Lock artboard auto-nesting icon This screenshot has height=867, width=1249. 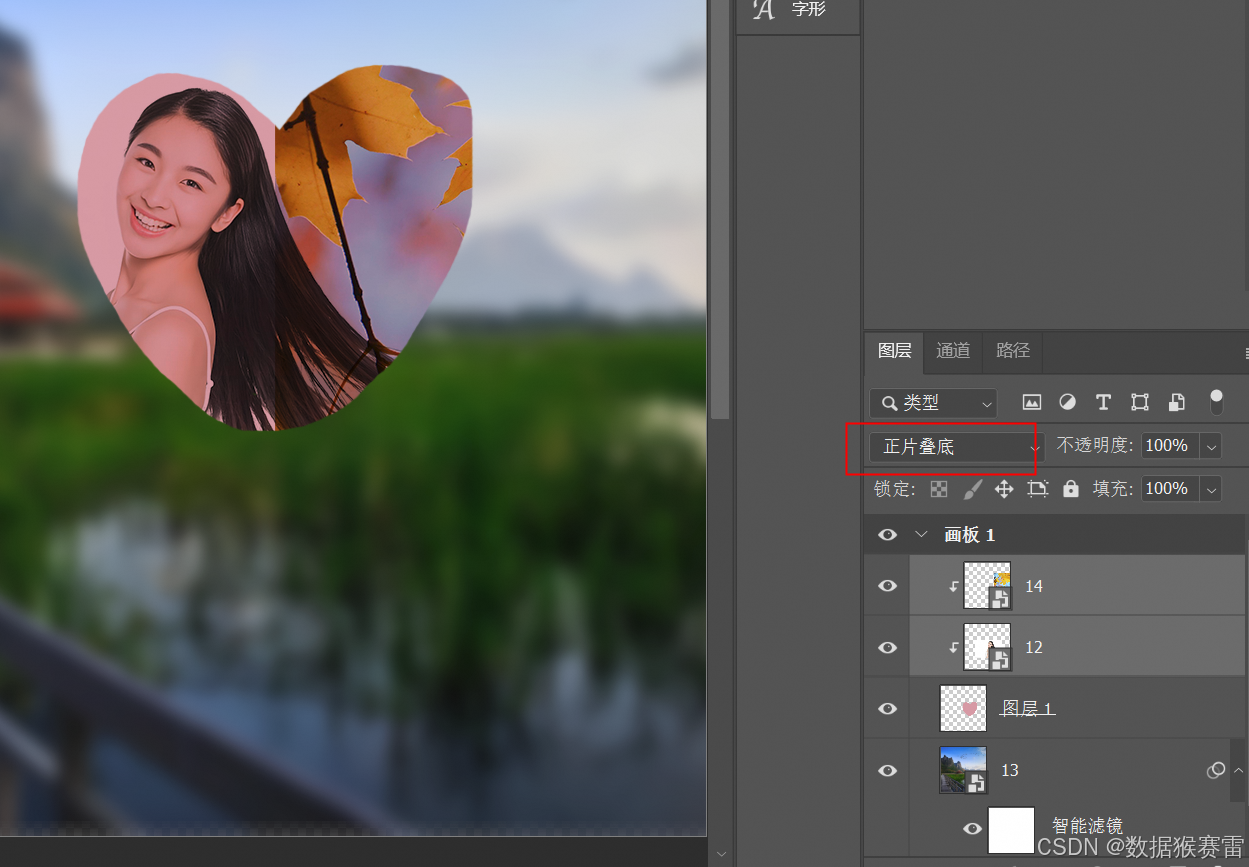click(1038, 489)
